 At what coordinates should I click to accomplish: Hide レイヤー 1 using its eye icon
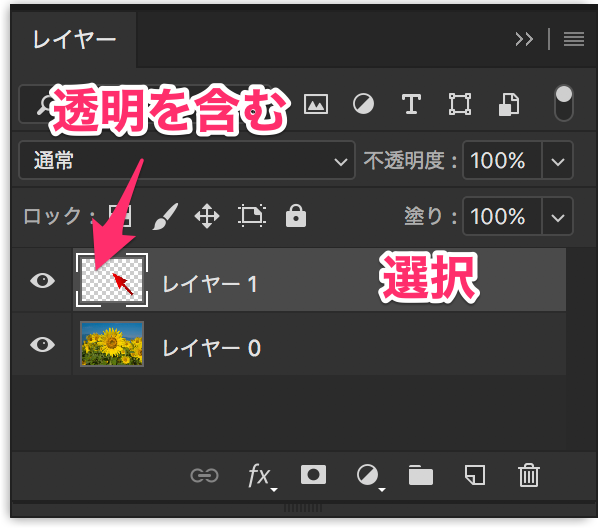[x=42, y=280]
